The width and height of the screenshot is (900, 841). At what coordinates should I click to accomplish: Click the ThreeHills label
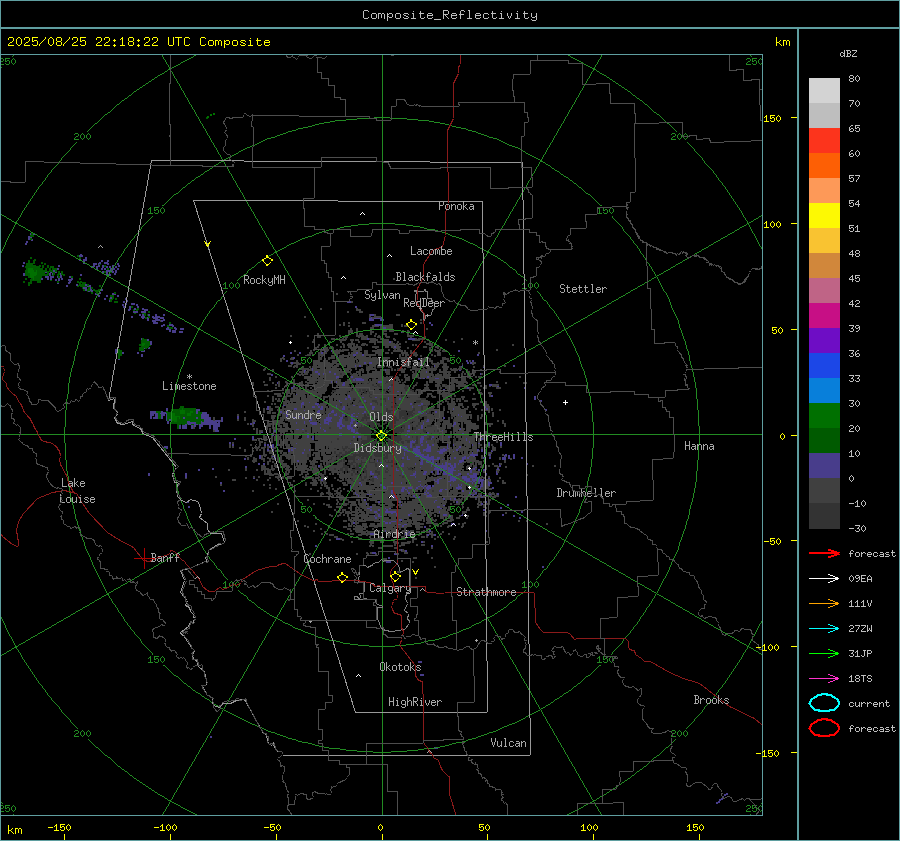pos(503,437)
